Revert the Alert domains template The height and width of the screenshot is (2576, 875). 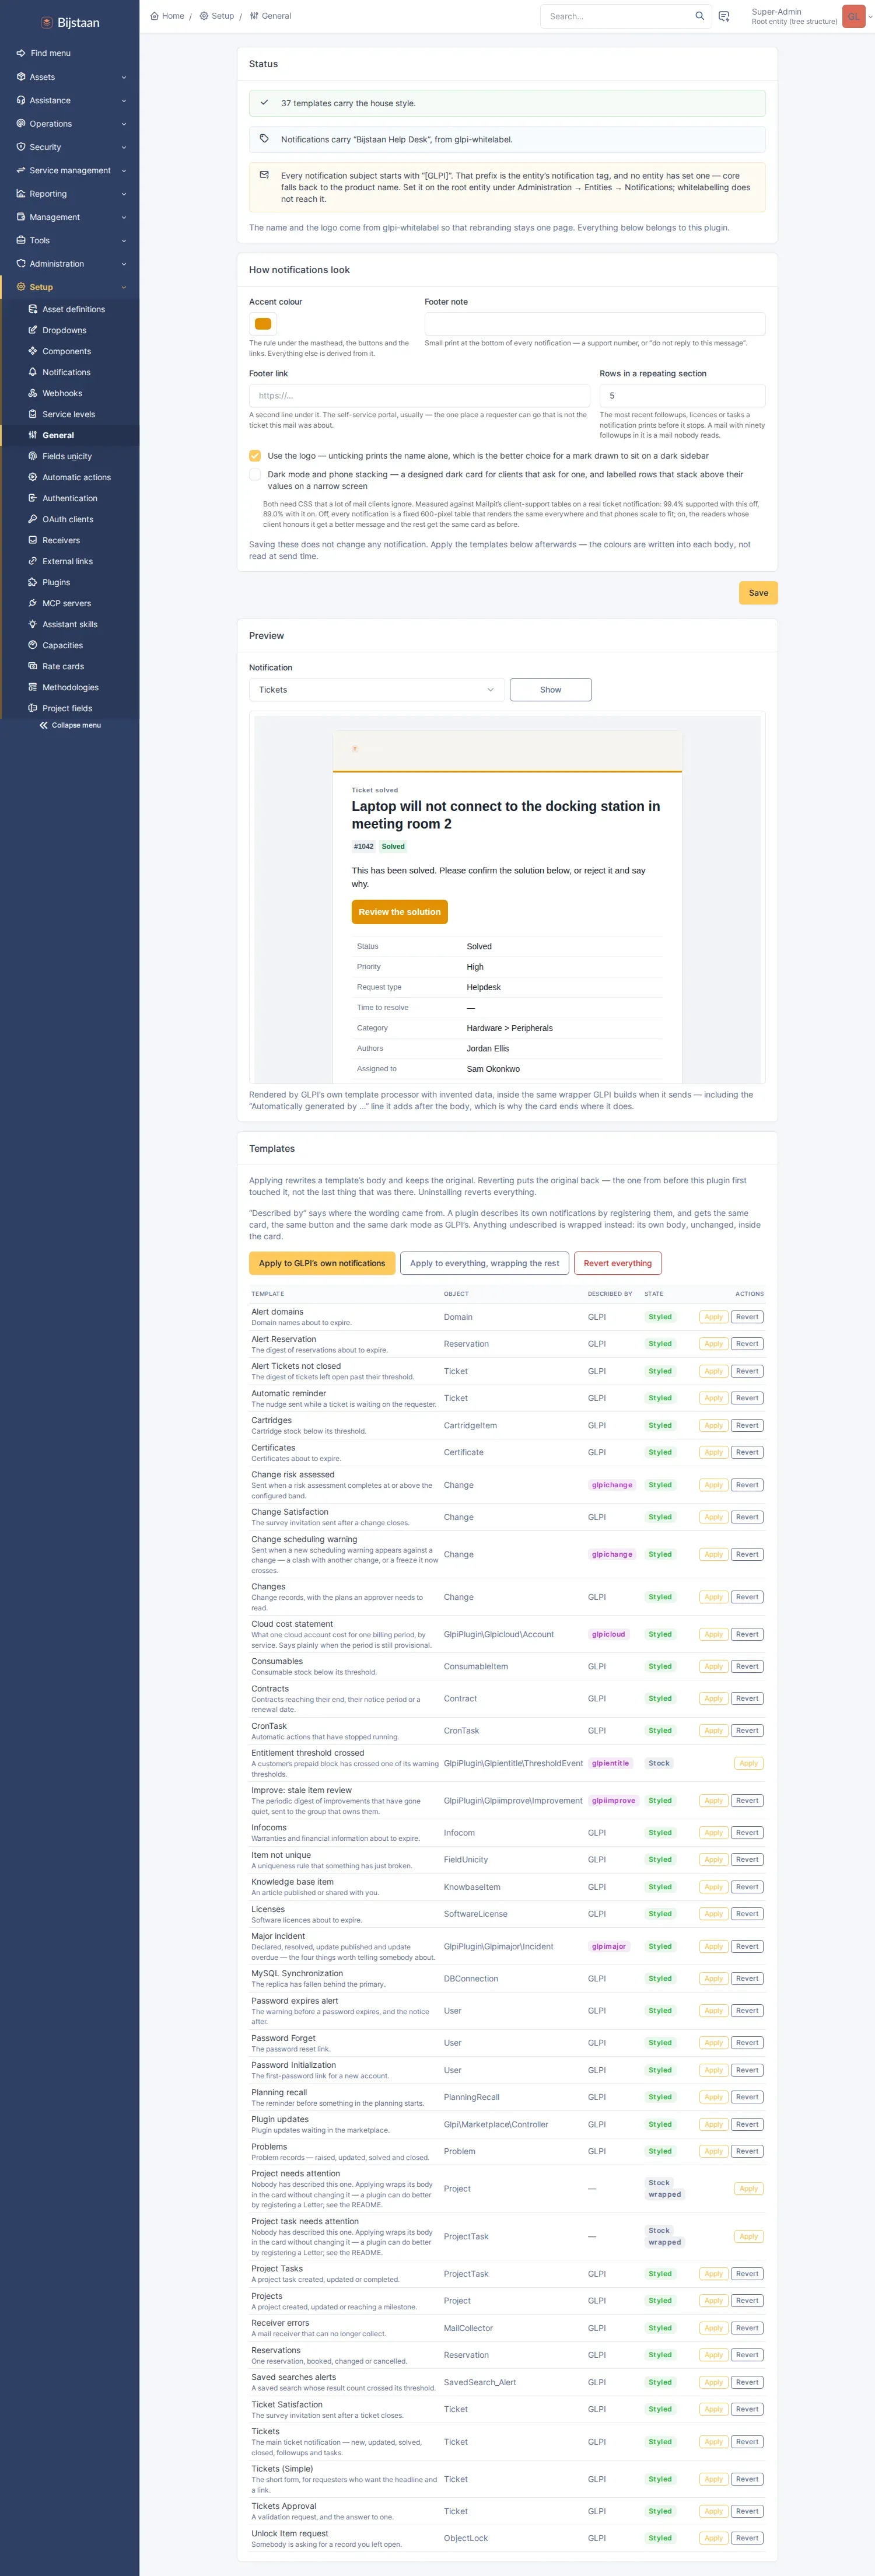click(x=747, y=1317)
